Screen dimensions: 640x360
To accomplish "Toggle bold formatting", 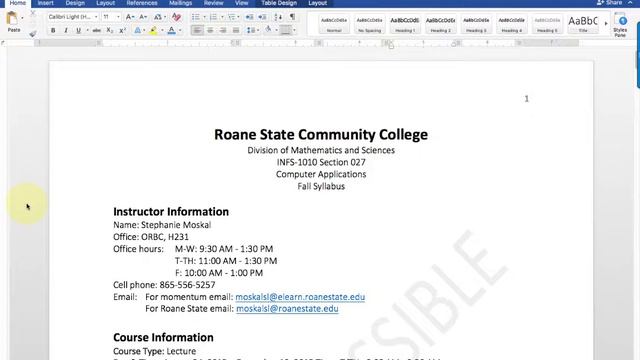I will click(x=53, y=31).
